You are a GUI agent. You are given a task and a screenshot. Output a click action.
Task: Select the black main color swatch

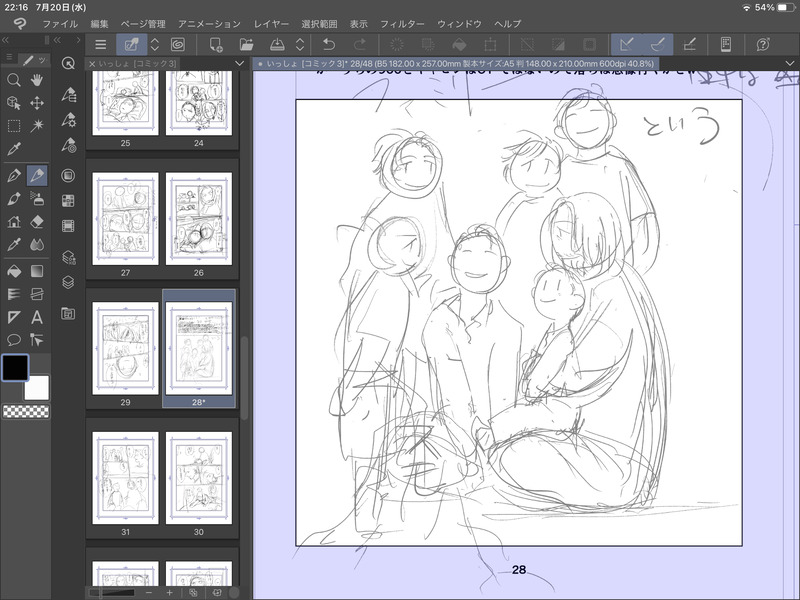pos(15,367)
